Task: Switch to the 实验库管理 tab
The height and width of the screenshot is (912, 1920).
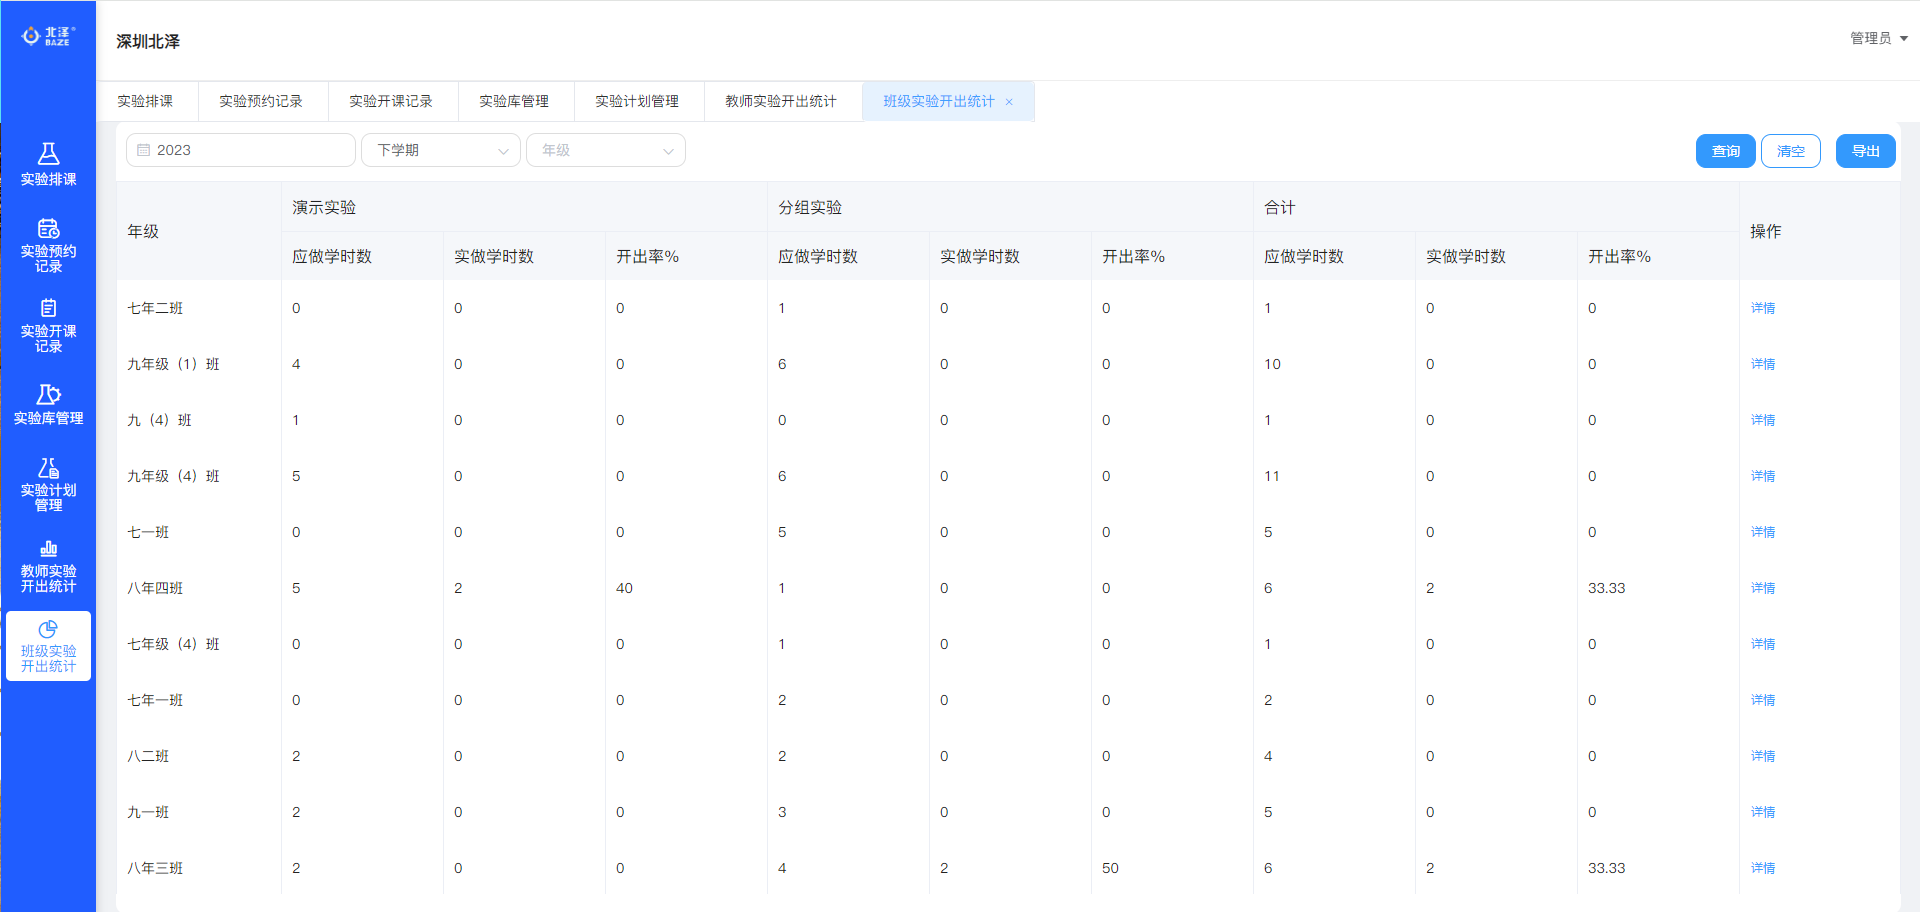Action: tap(514, 102)
